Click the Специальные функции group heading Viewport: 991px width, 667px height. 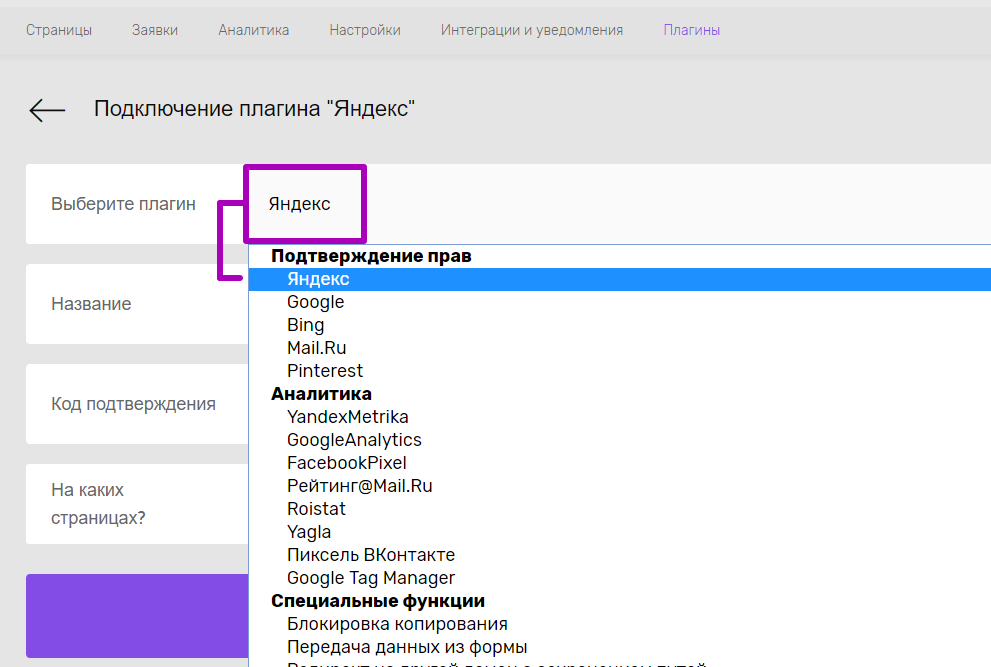(x=378, y=601)
